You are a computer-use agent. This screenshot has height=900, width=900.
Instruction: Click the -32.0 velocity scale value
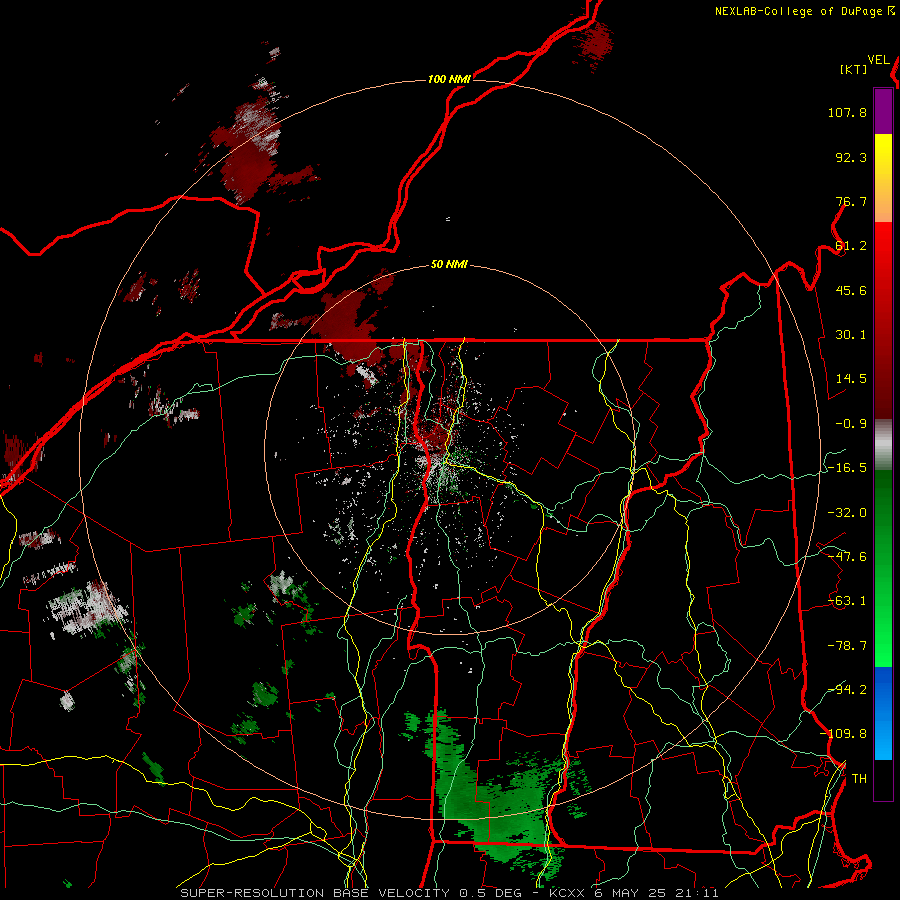pos(847,513)
